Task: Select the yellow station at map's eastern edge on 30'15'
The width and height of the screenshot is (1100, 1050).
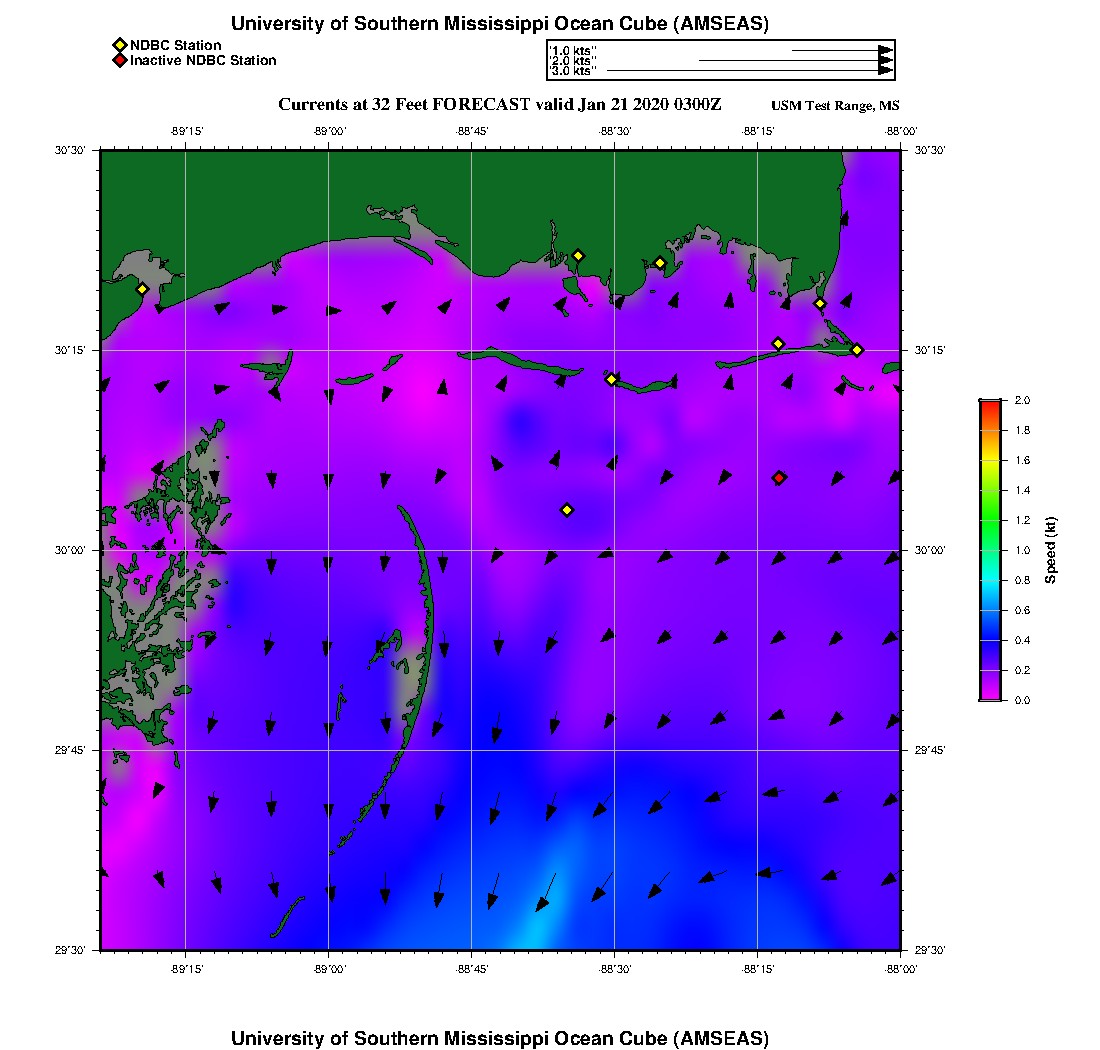Action: [857, 350]
